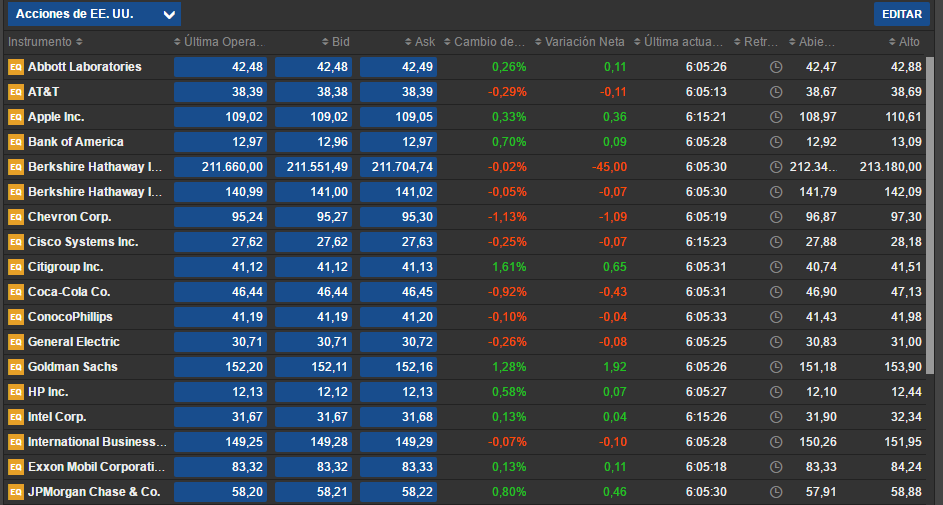Click the EQ icon beside JPMorgan Chase & Co.
The image size is (943, 505).
pyautogui.click(x=16, y=492)
